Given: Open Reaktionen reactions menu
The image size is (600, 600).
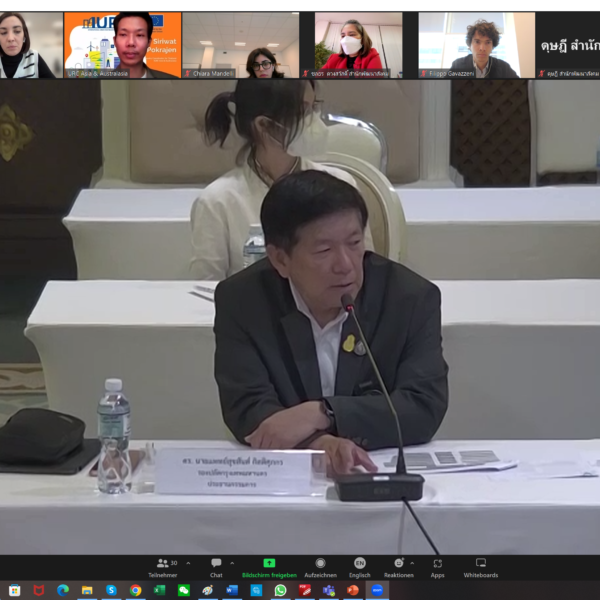Looking at the screenshot, I should (x=399, y=568).
